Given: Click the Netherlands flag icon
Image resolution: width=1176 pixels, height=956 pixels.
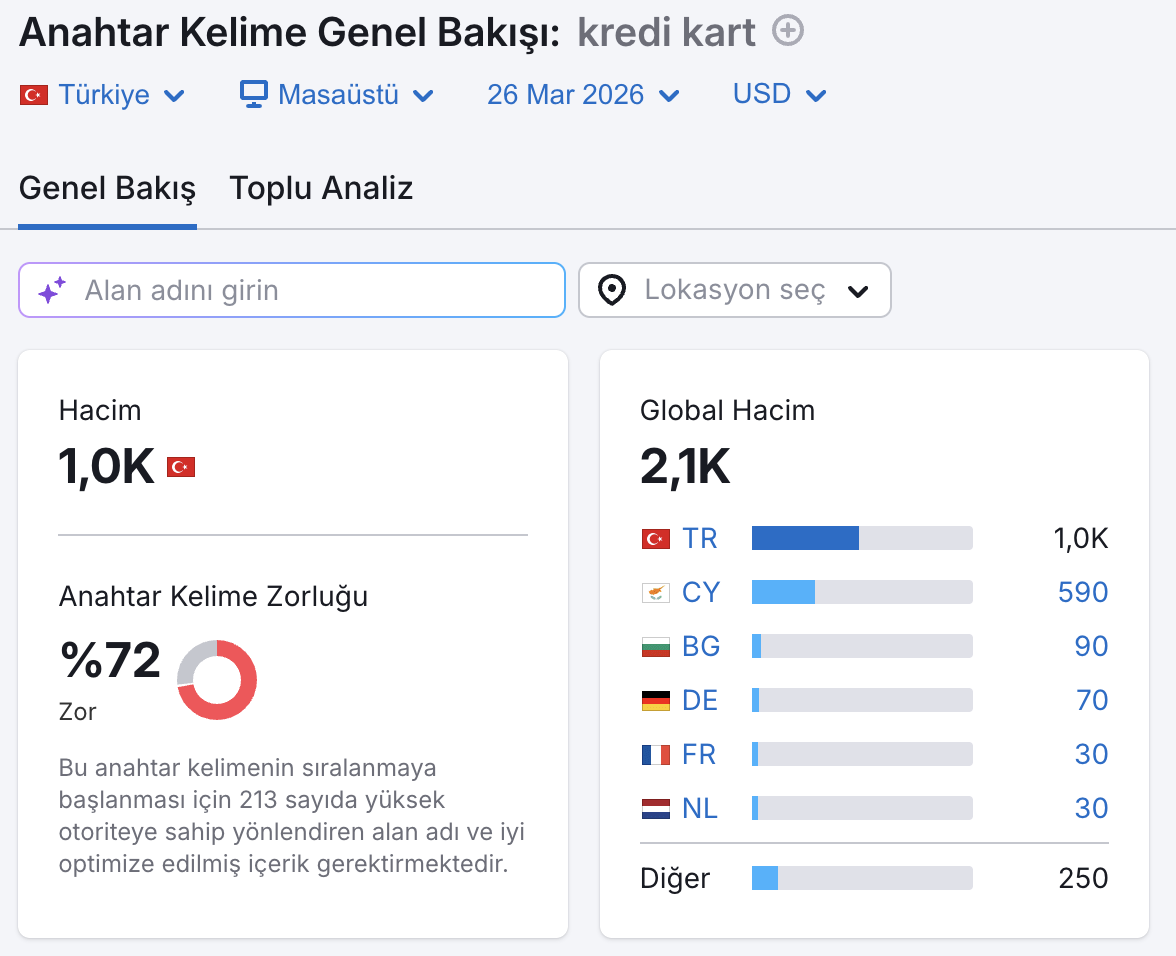Looking at the screenshot, I should pyautogui.click(x=656, y=808).
